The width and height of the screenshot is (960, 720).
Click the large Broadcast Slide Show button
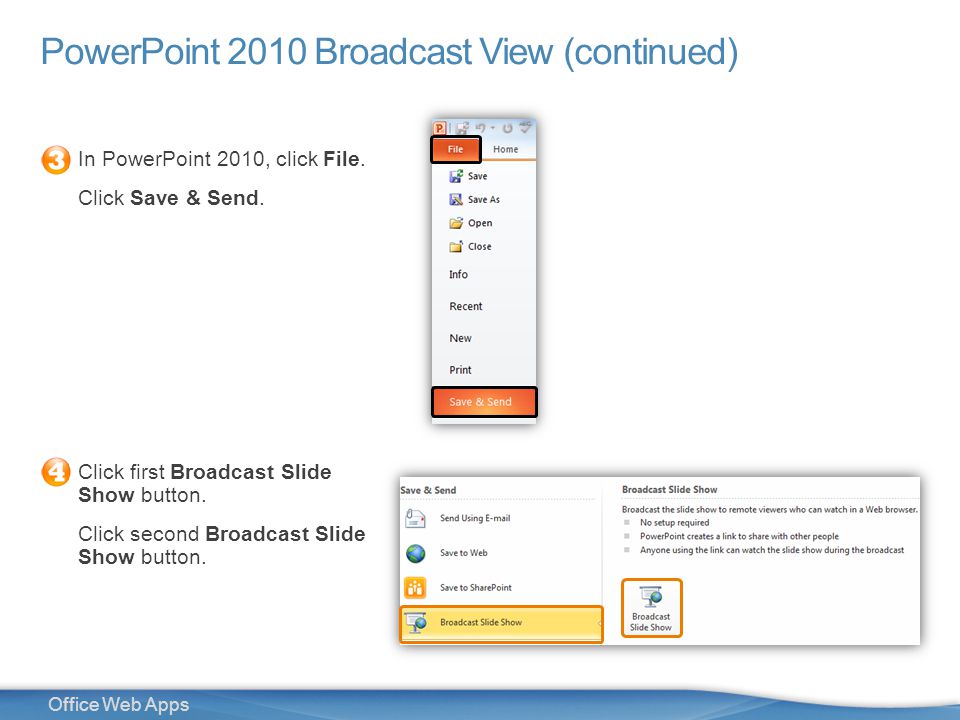(x=651, y=608)
